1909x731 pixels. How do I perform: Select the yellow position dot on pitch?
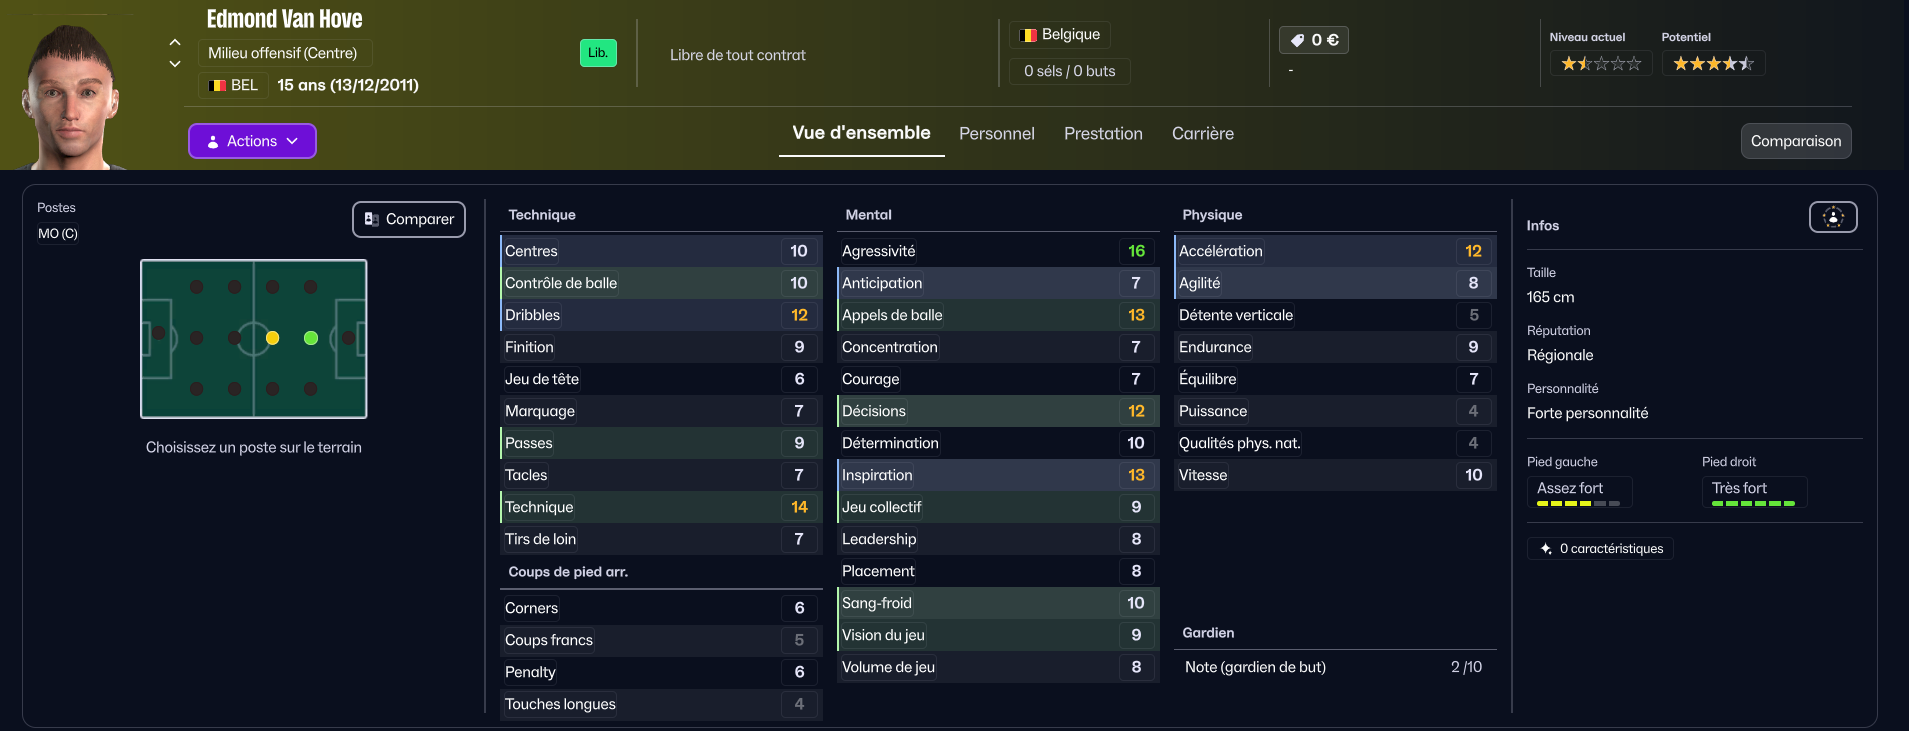click(272, 338)
